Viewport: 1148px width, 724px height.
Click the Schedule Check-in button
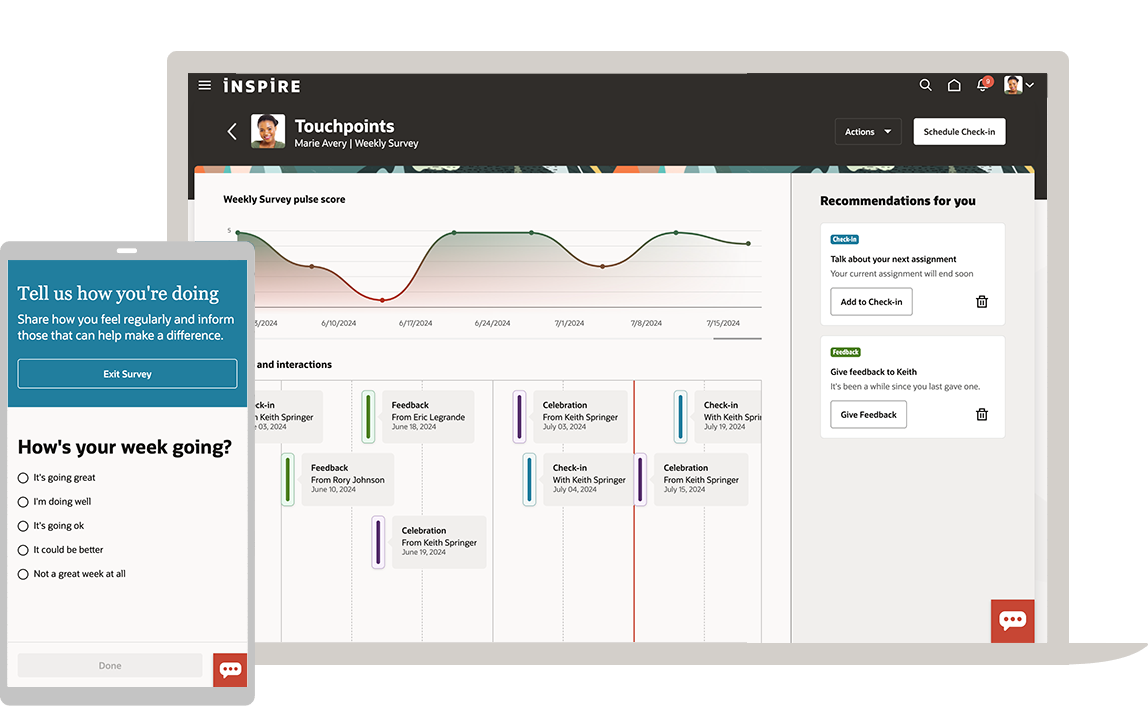point(959,132)
